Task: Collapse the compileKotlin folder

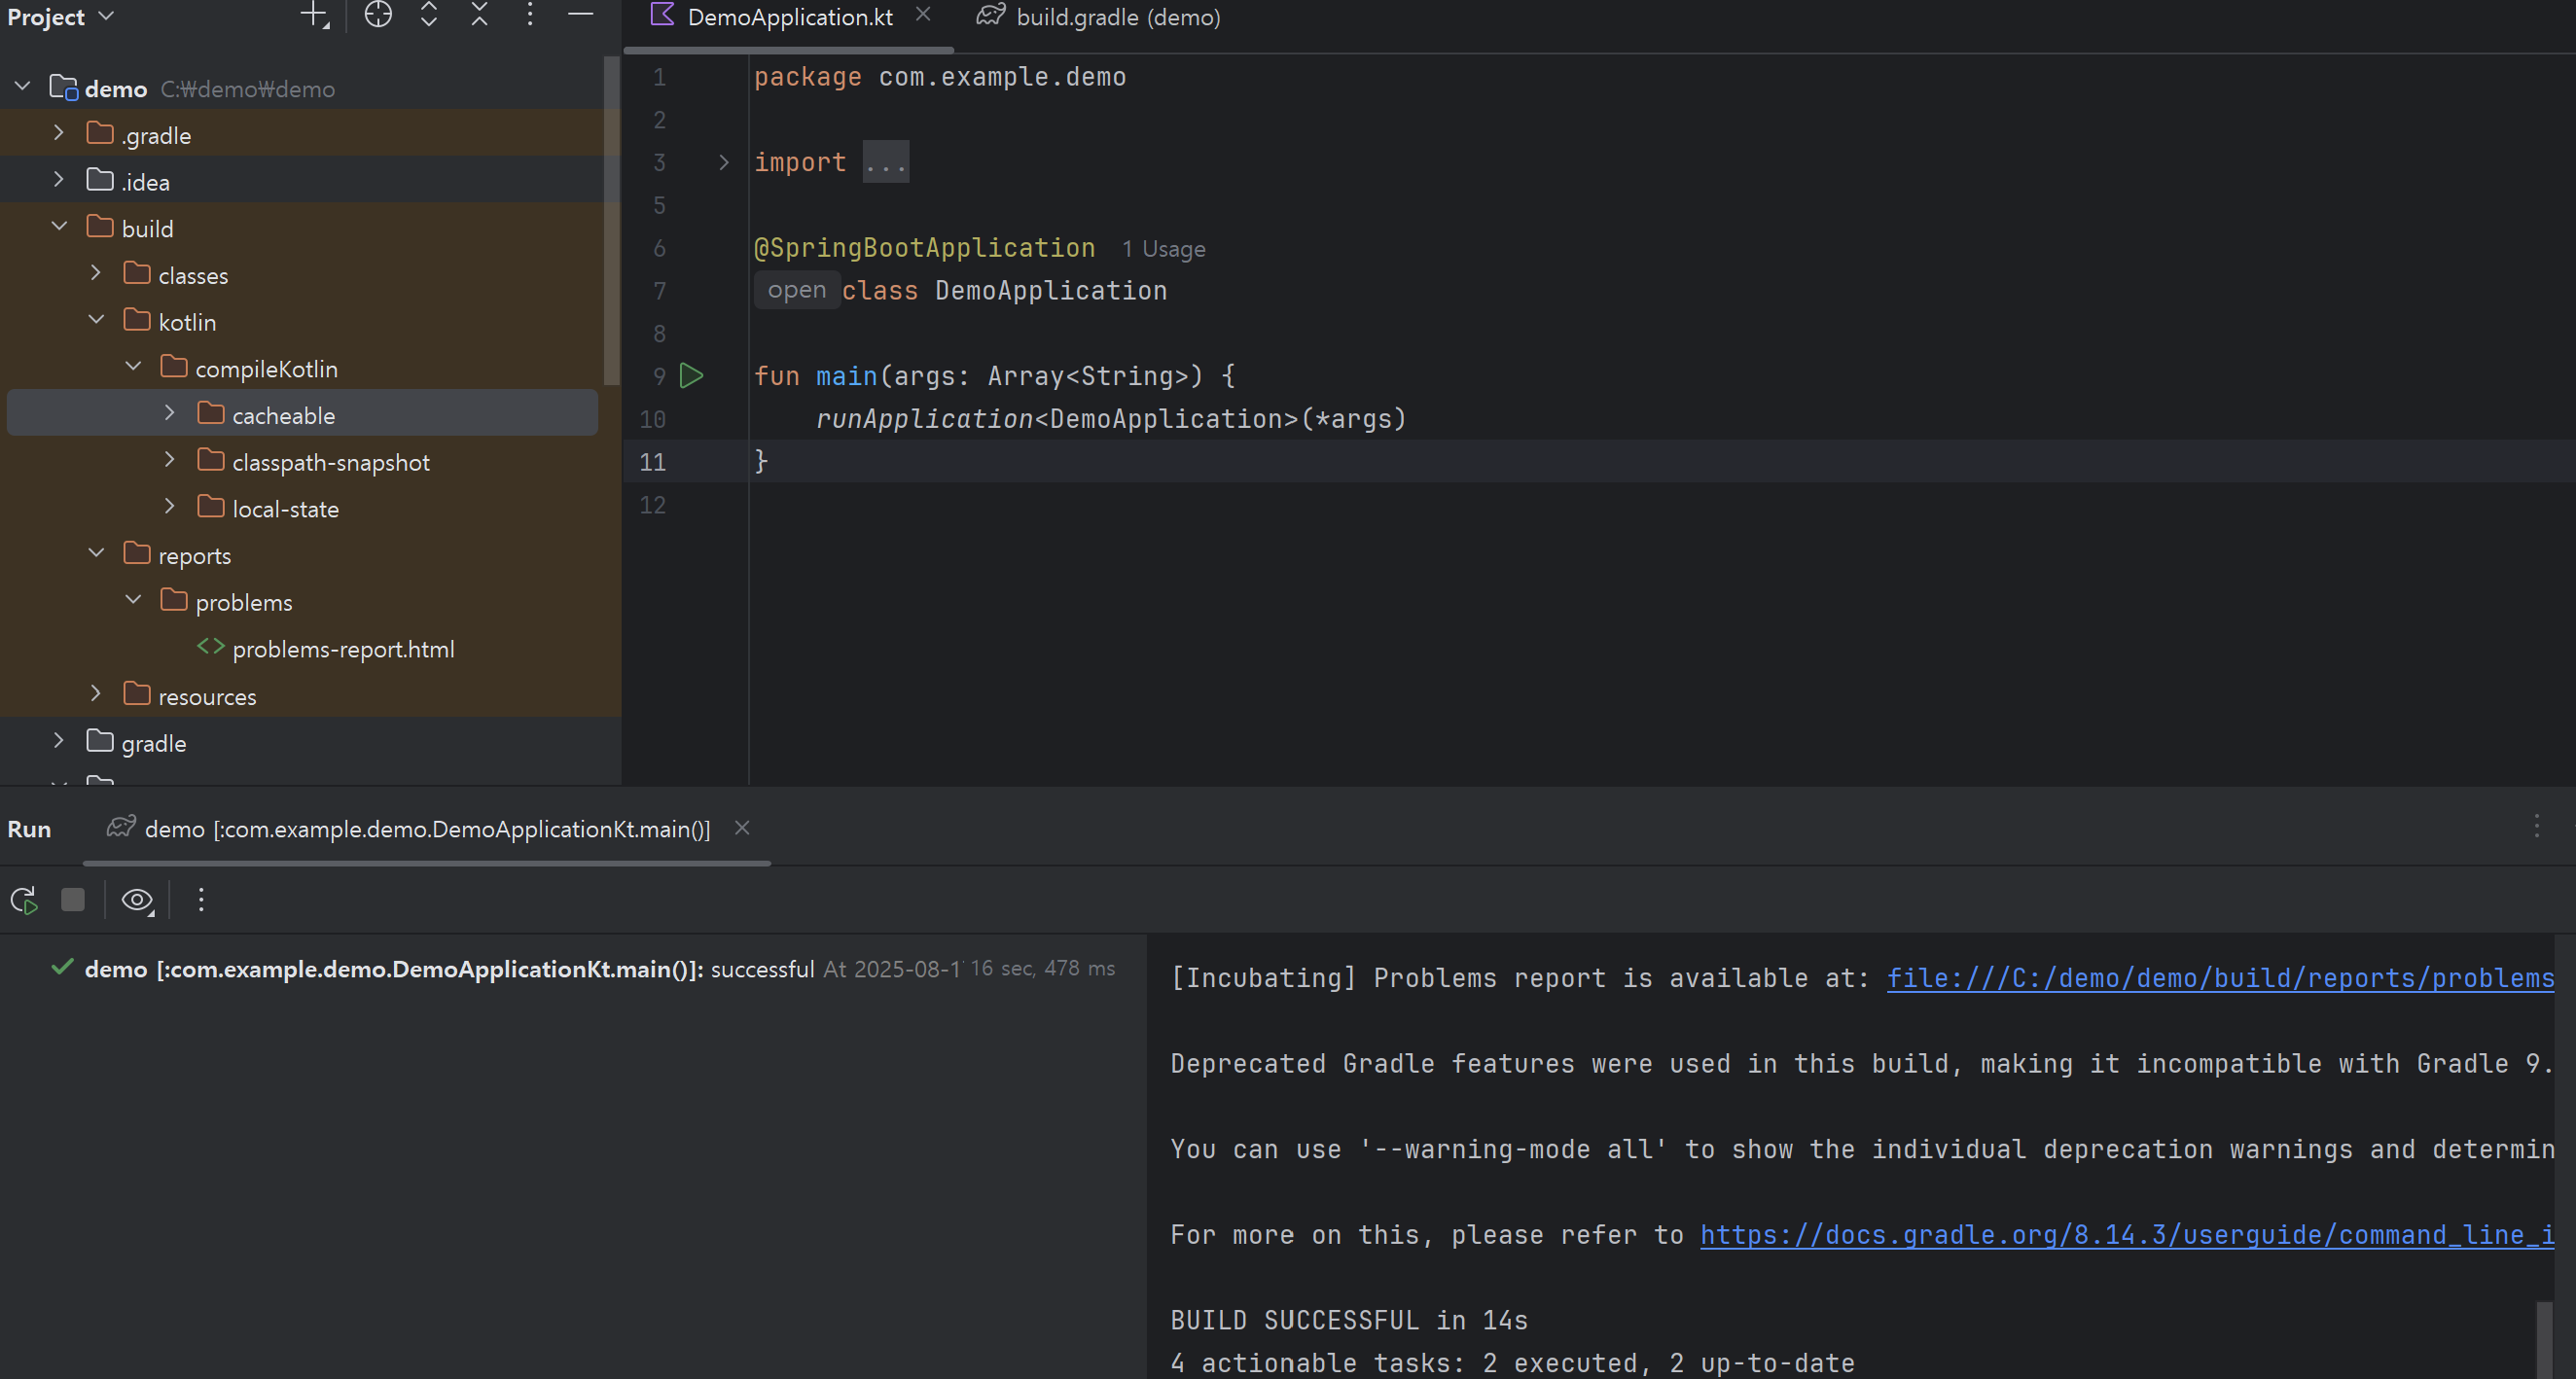Action: tap(133, 367)
